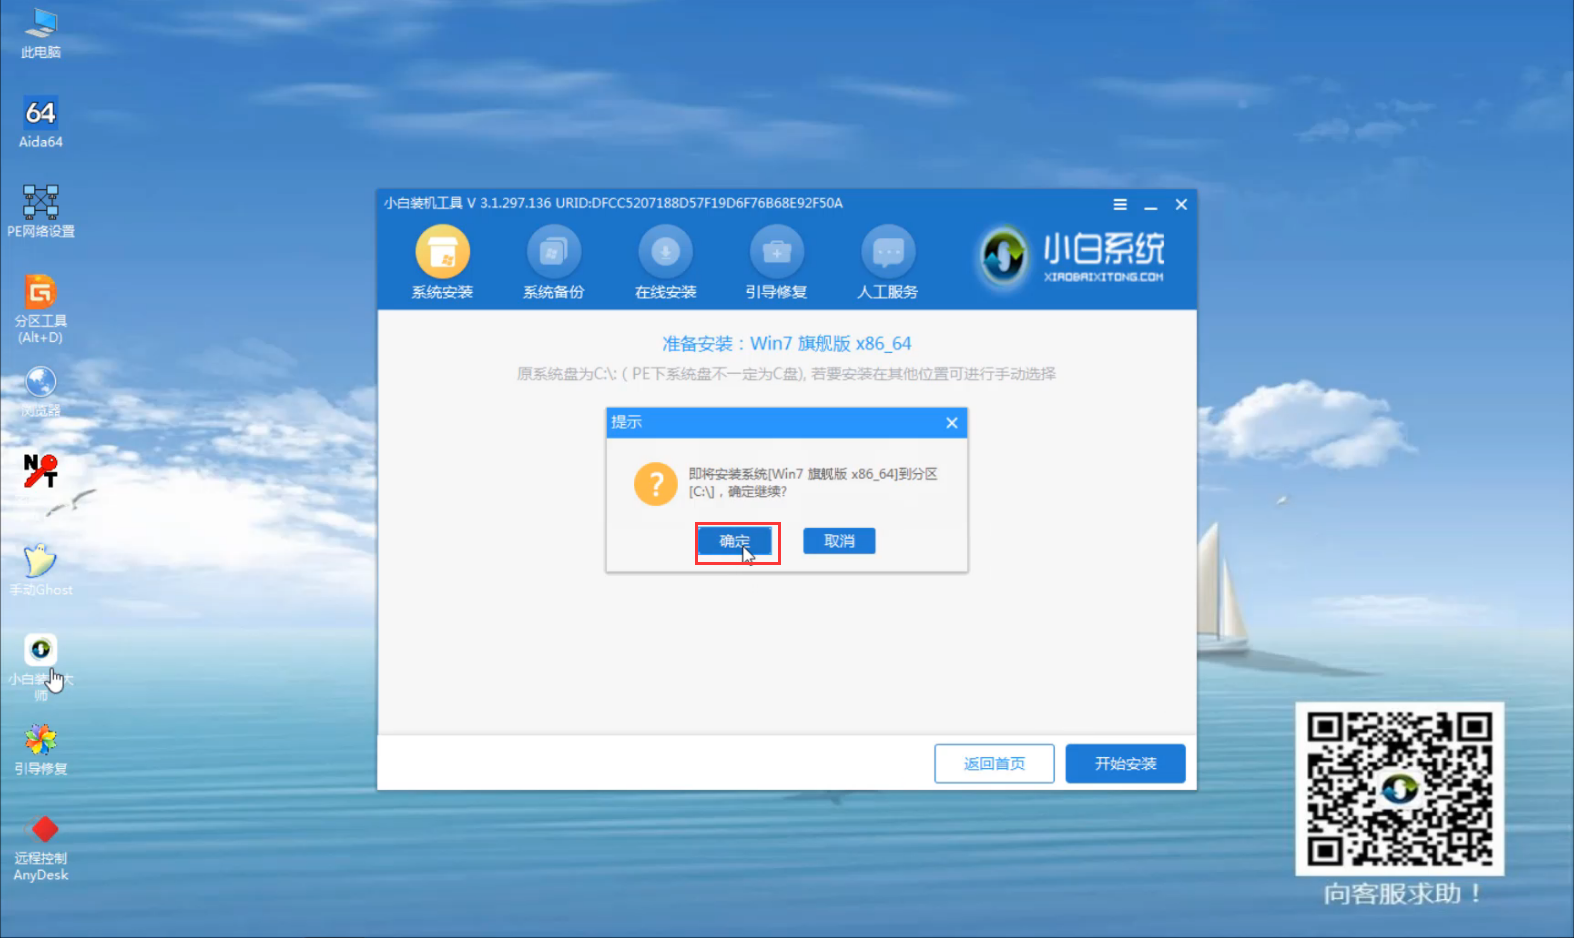Launch the 手动Ghost desktop shortcut
1574x938 pixels.
coord(41,561)
